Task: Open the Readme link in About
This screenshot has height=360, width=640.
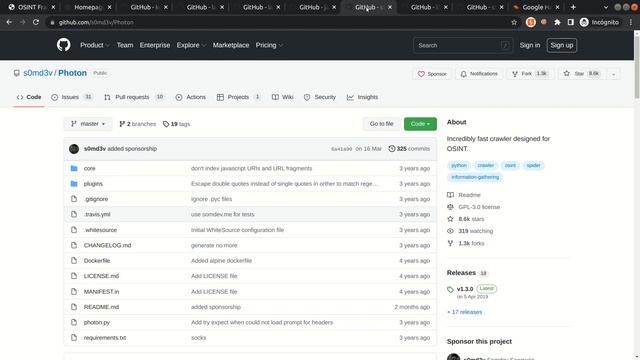Action: [x=469, y=195]
